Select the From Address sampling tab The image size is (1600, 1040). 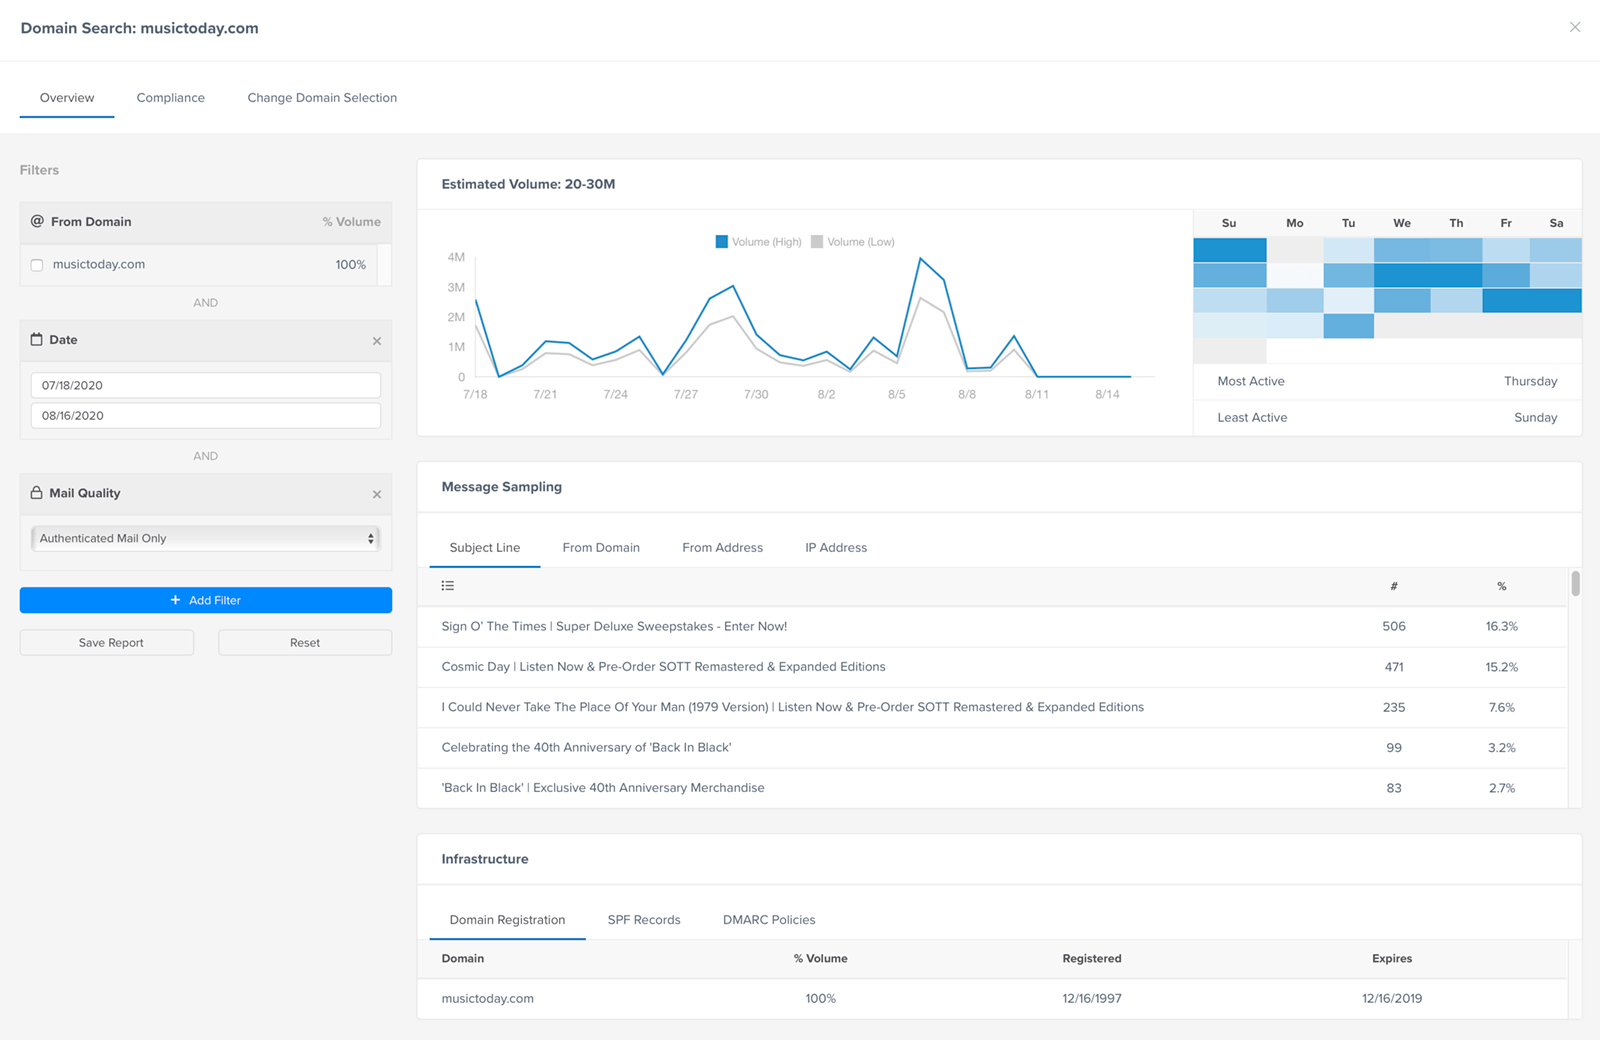(x=722, y=547)
